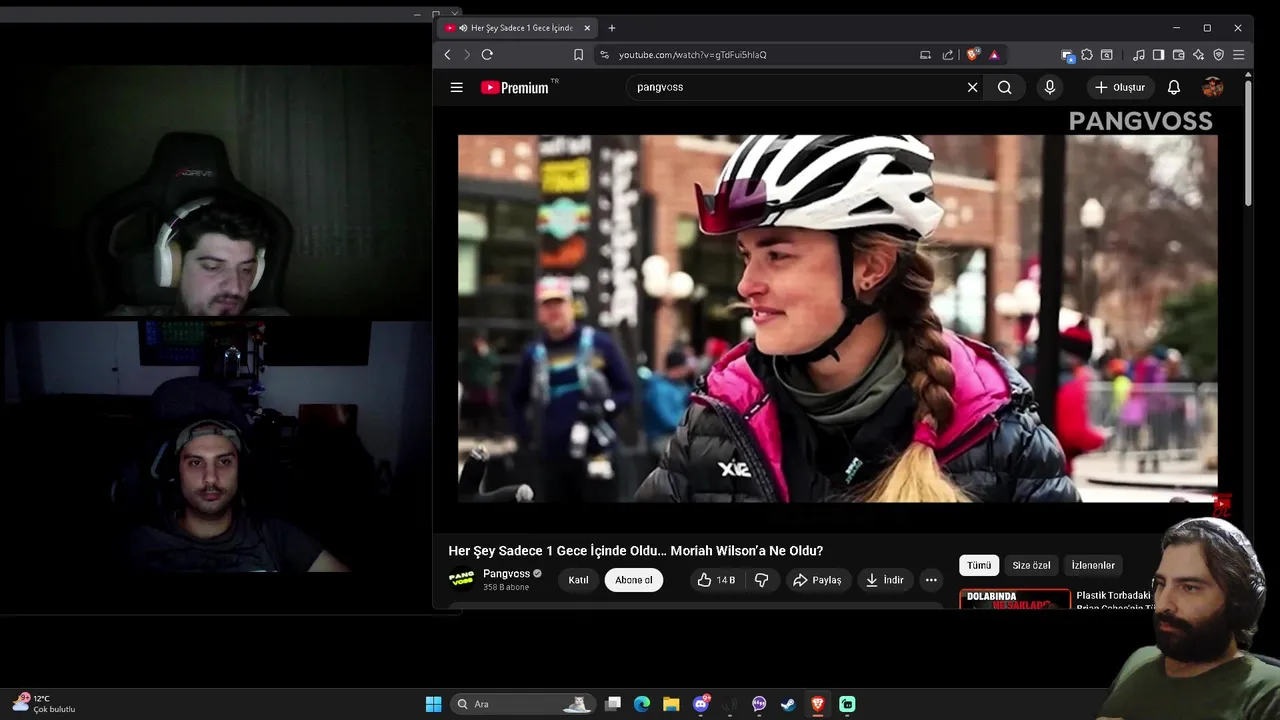Open the browser main menu
The width and height of the screenshot is (1280, 720).
coord(1238,55)
